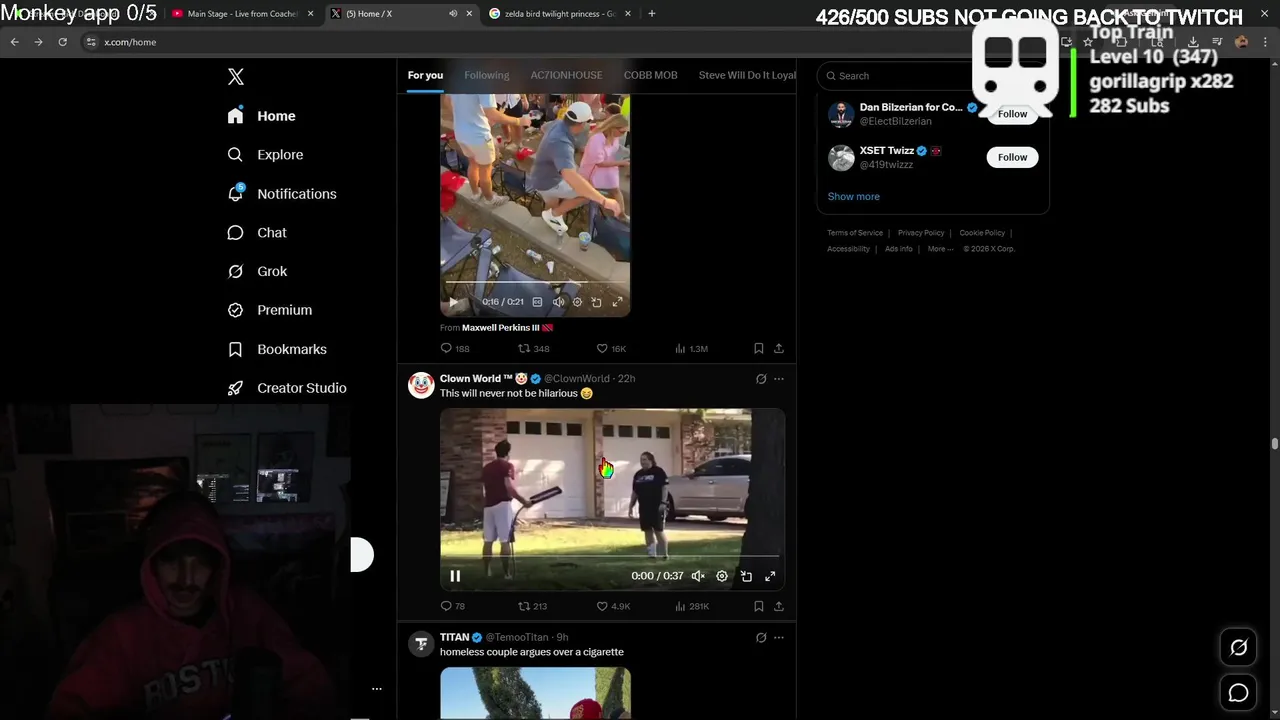Repost the post with 348 reposts
Screen dimensions: 1280x720
coord(534,348)
